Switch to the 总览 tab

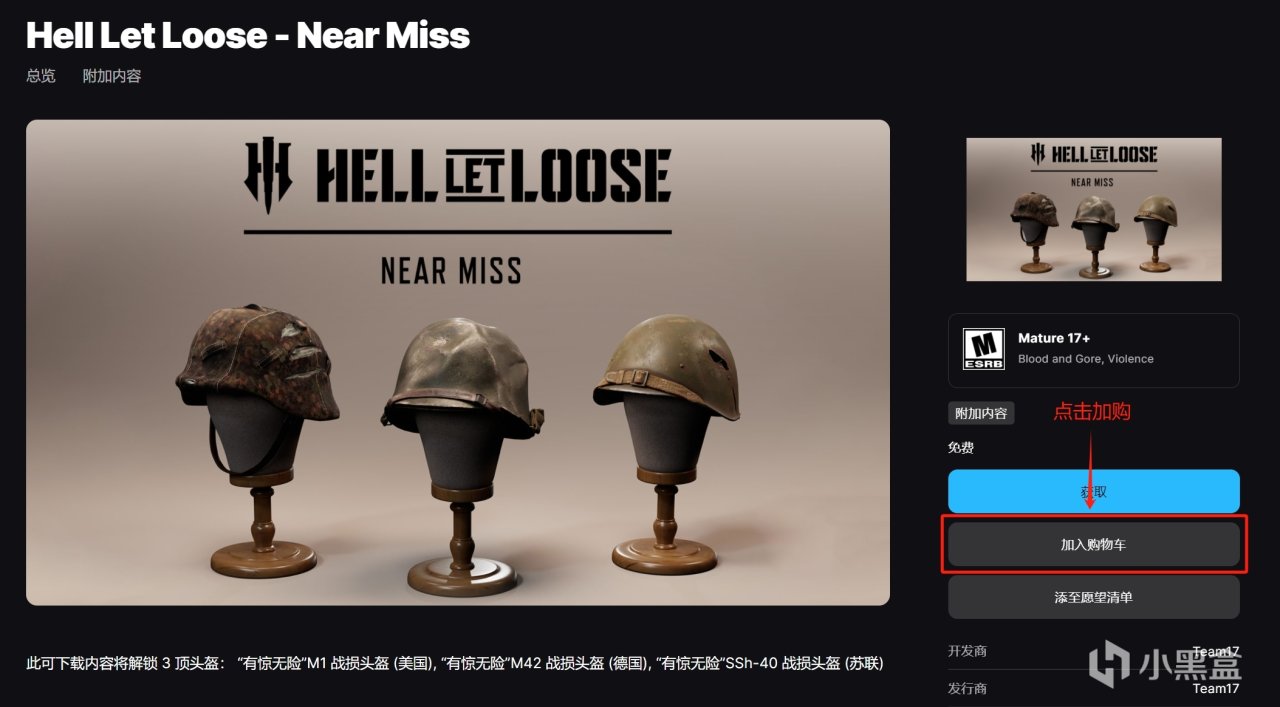pyautogui.click(x=41, y=76)
